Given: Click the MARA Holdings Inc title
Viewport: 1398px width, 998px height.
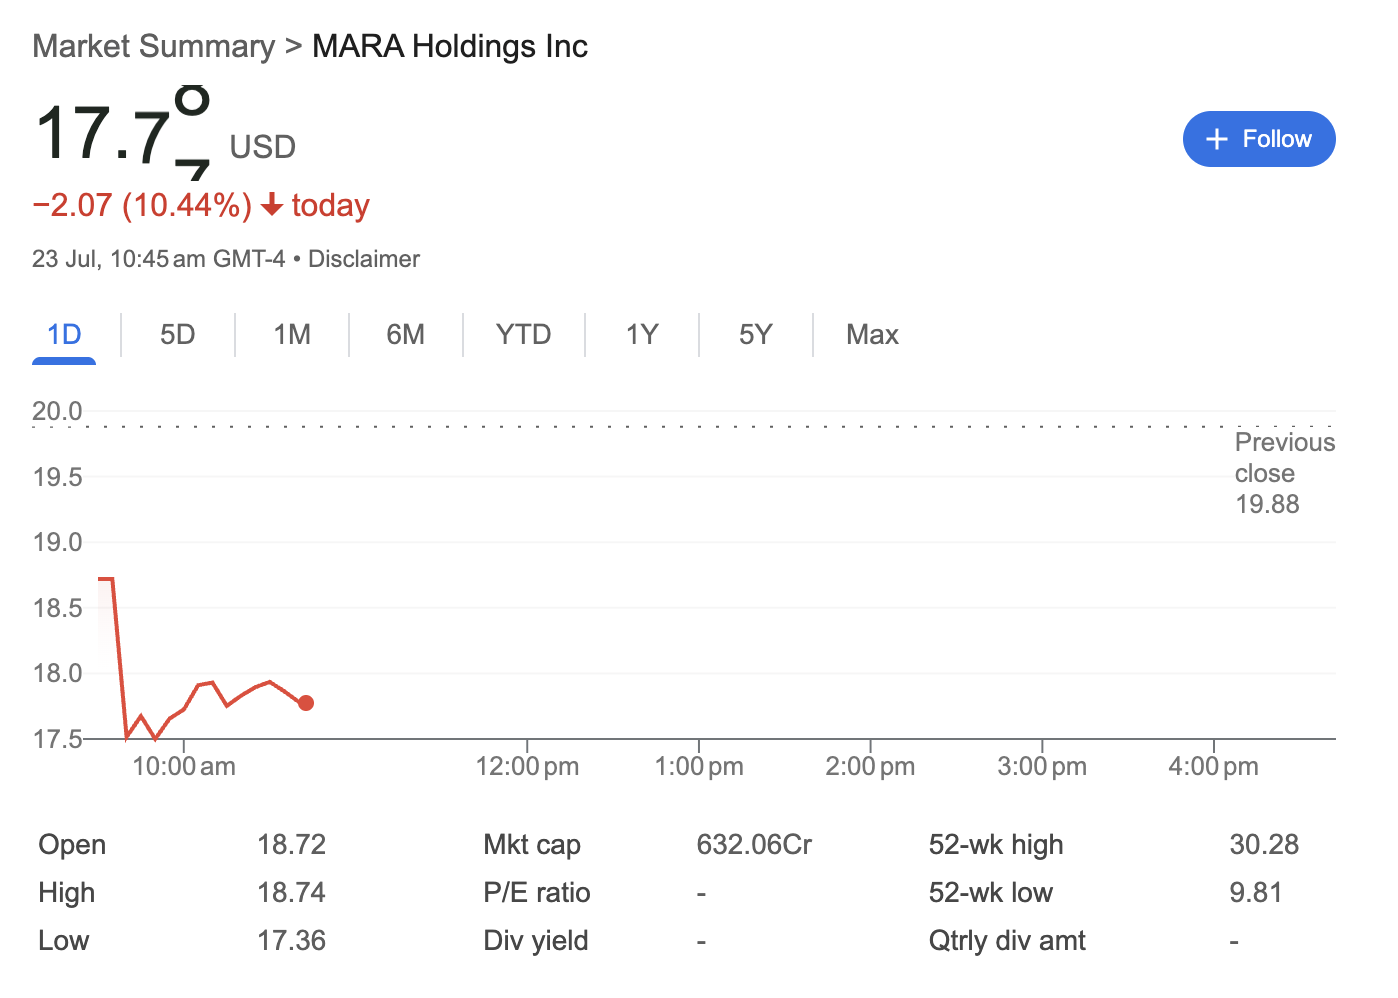Looking at the screenshot, I should click(450, 46).
